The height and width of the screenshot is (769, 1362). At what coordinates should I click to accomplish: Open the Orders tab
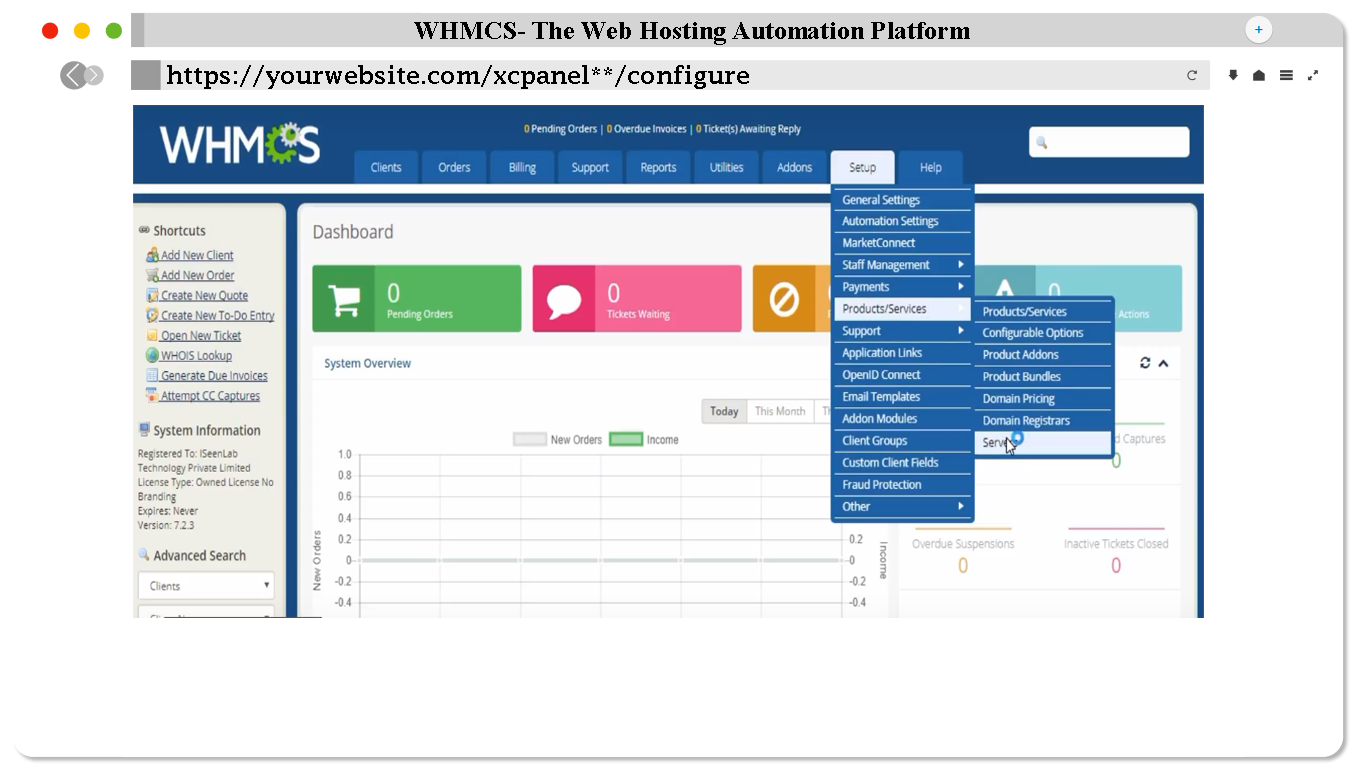coord(454,167)
